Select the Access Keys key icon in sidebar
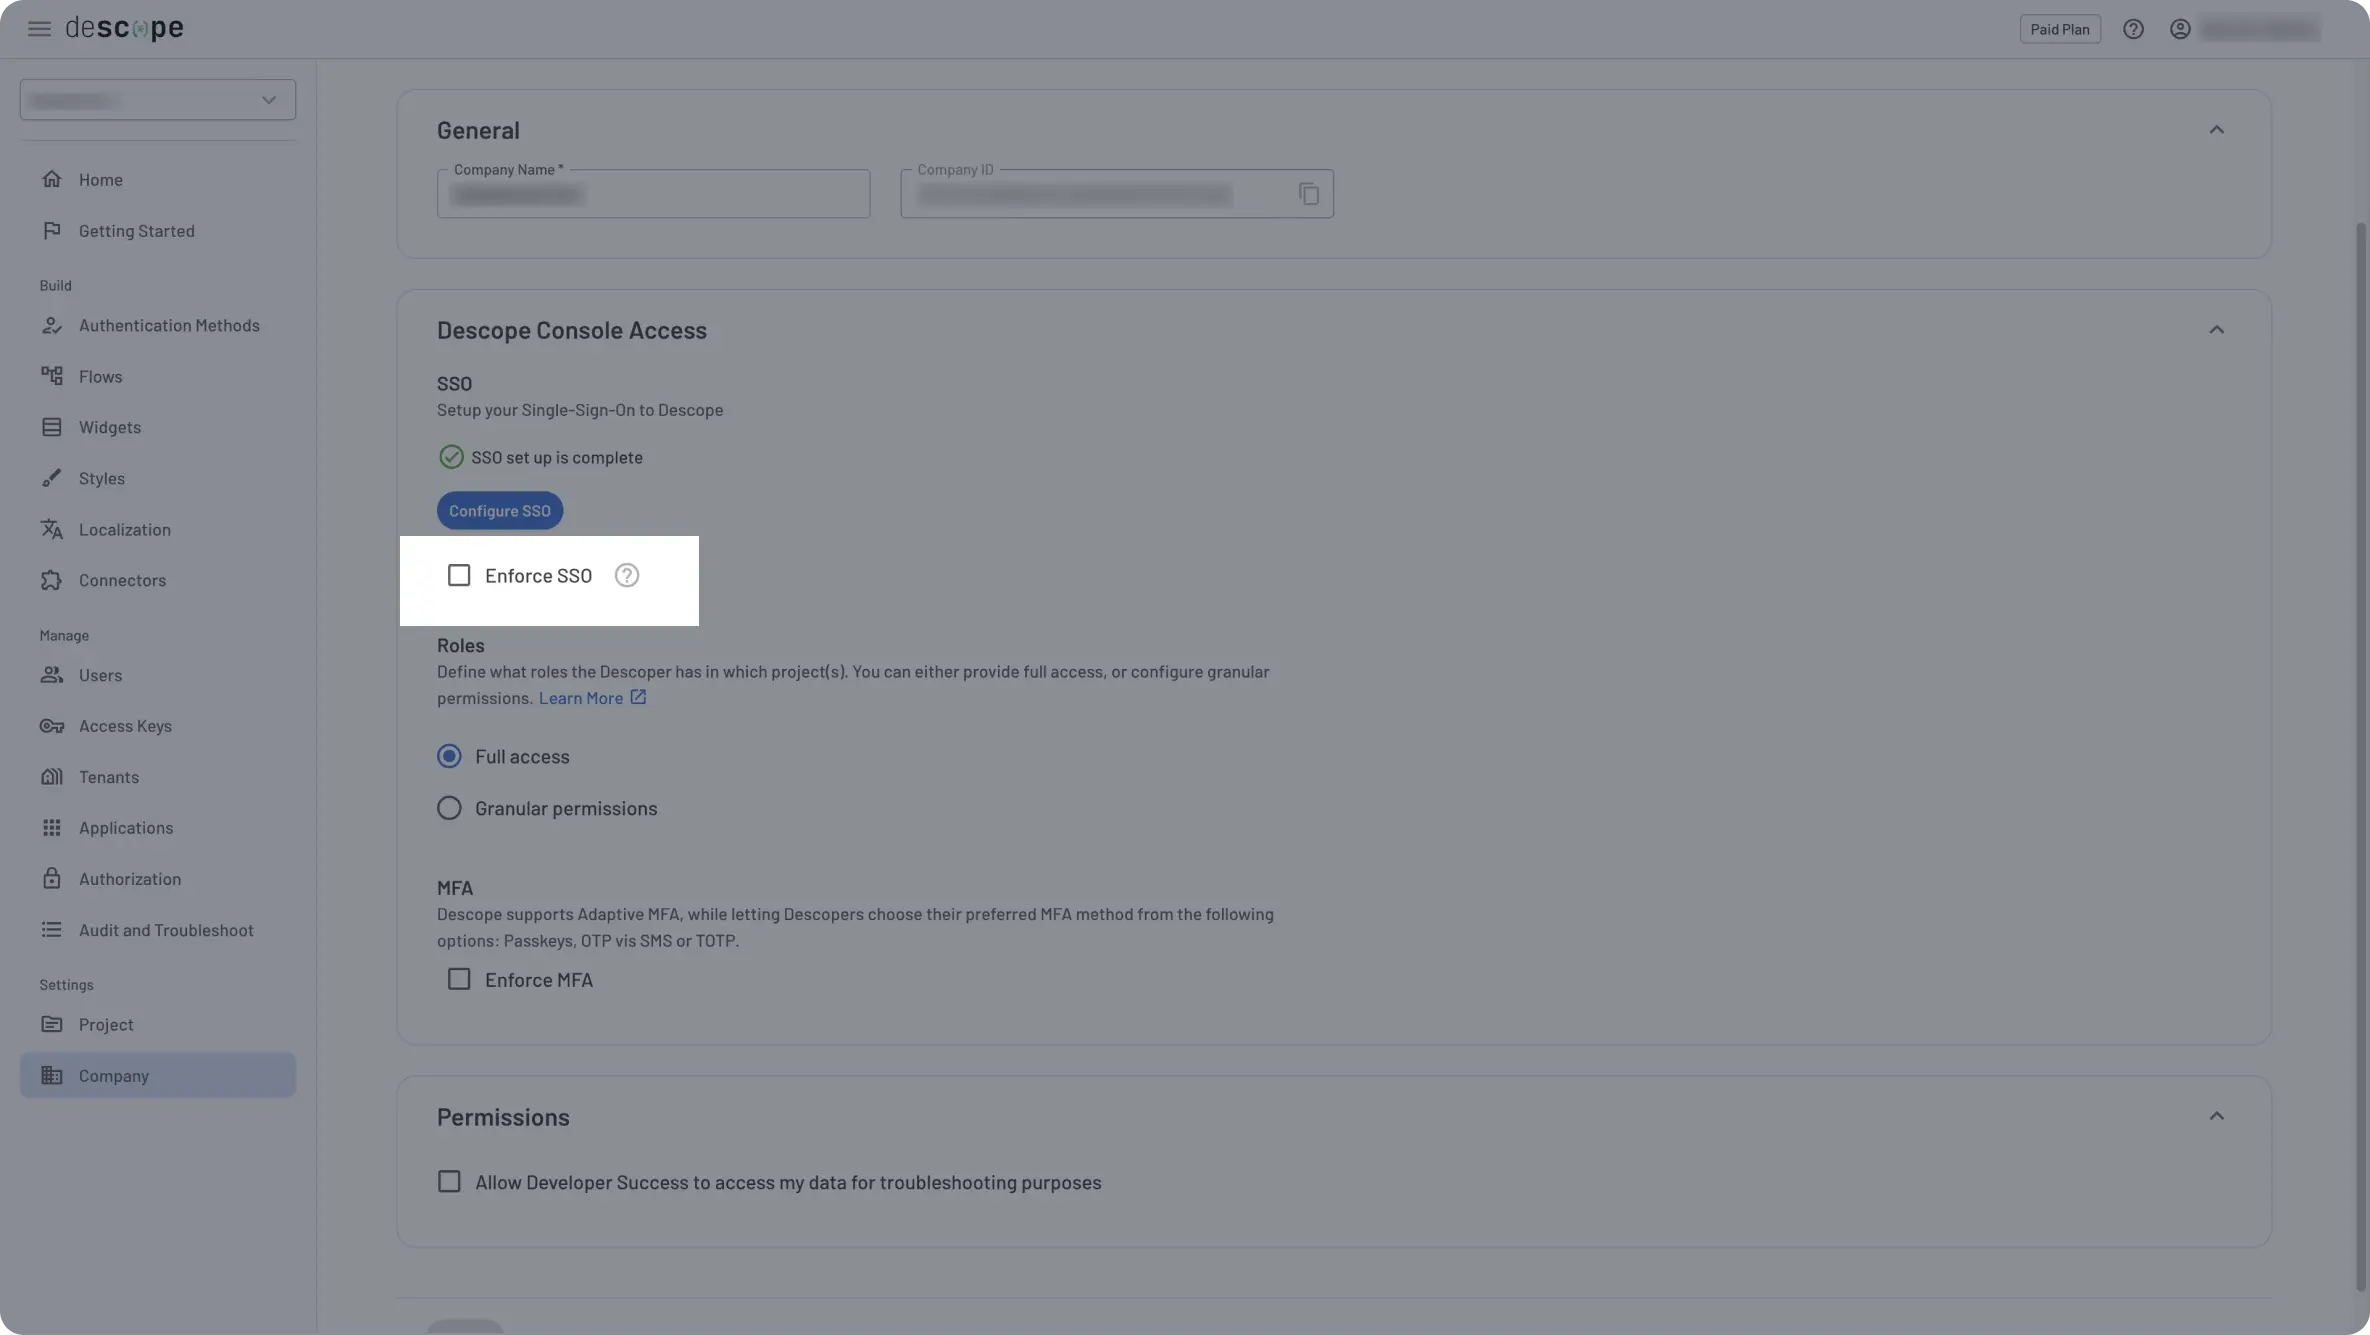This screenshot has width=2370, height=1335. click(x=52, y=726)
